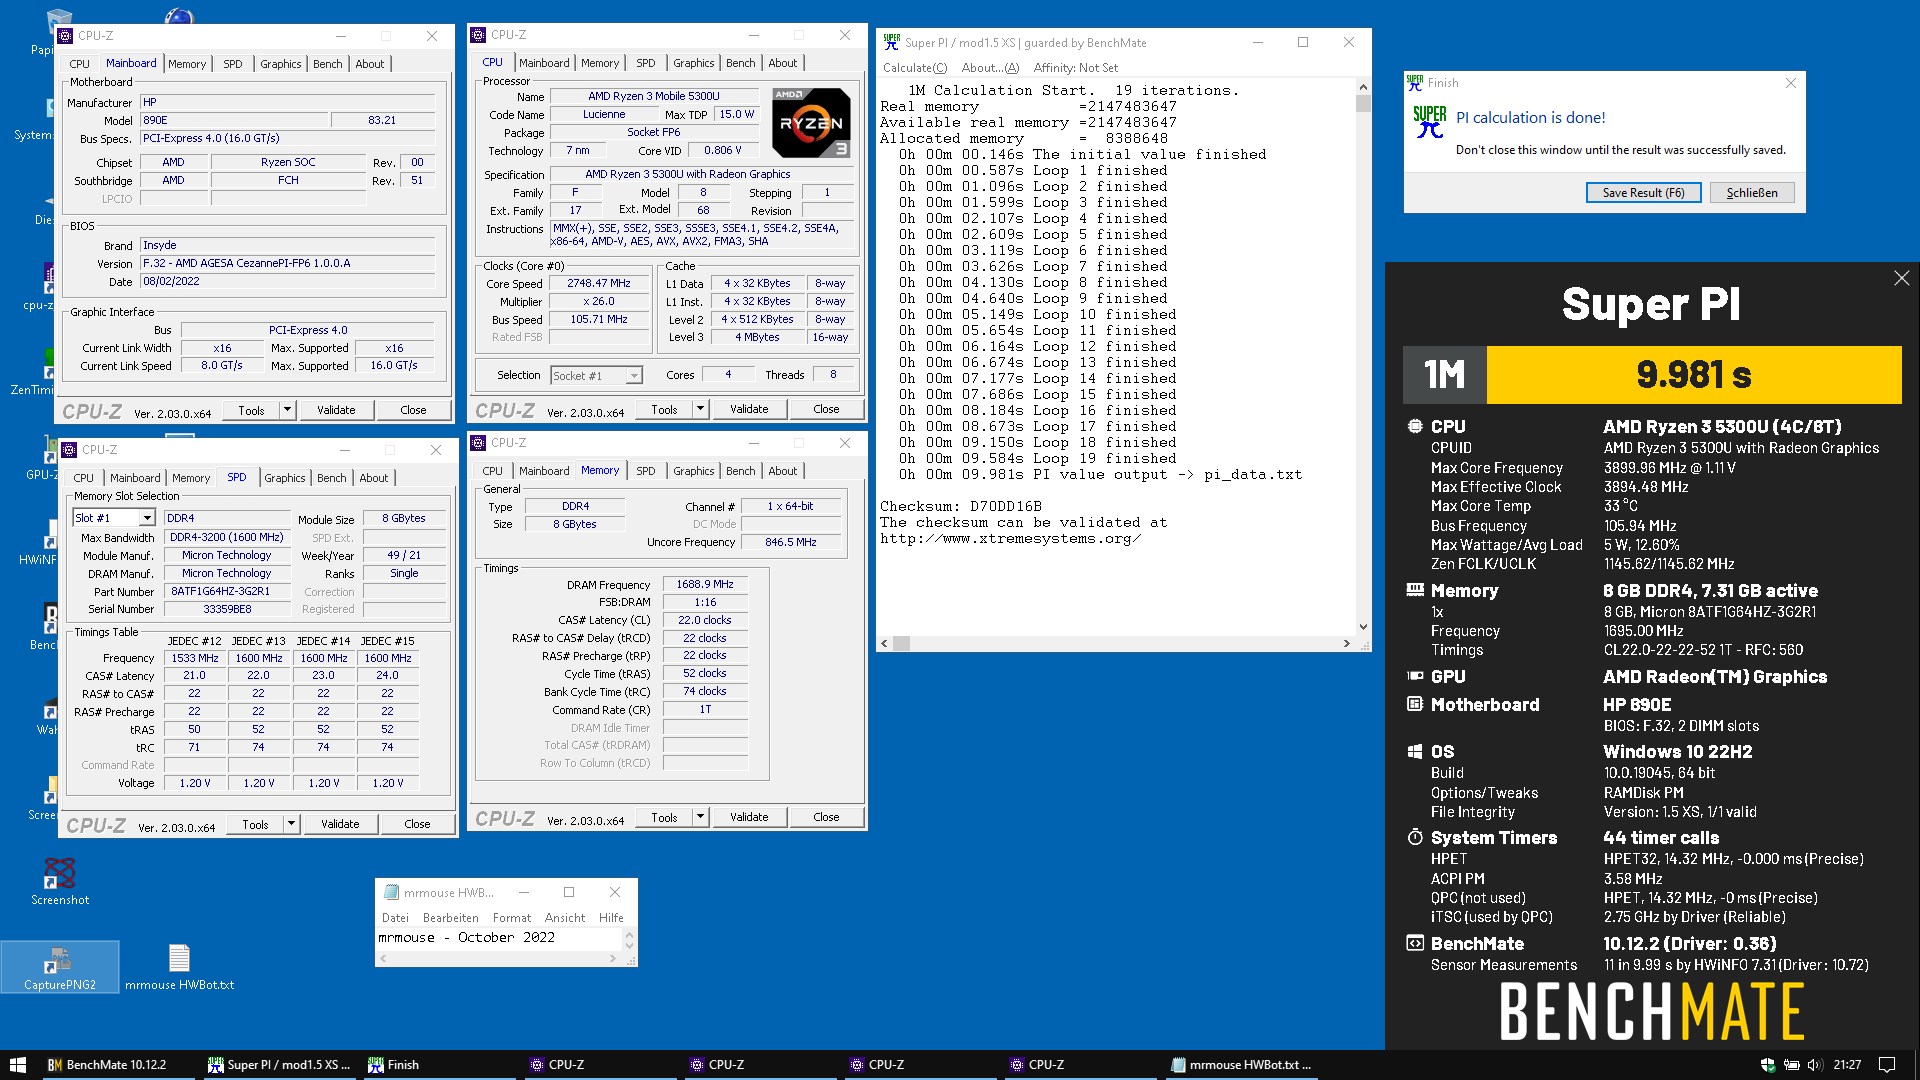Screen dimensions: 1920x1080
Task: Click Validate in the Memory CPU-Z window
Action: (x=749, y=817)
